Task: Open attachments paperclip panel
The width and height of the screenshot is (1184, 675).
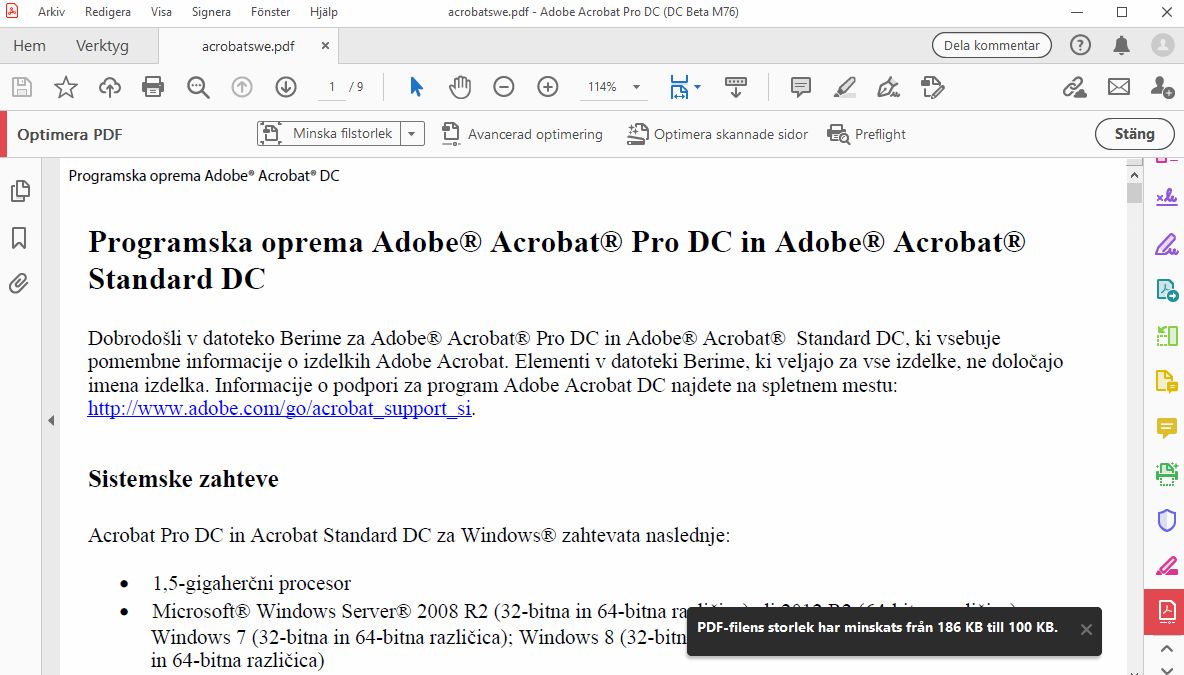Action: click(19, 284)
